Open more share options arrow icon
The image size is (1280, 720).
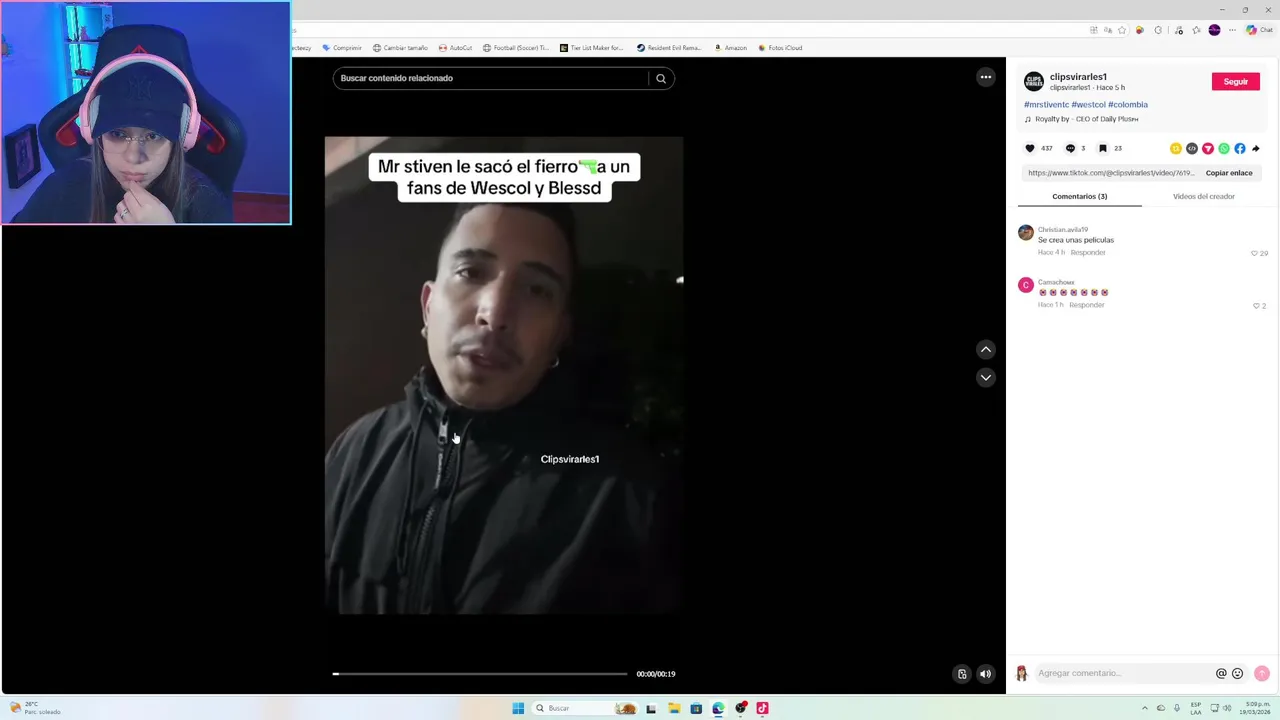1256,148
